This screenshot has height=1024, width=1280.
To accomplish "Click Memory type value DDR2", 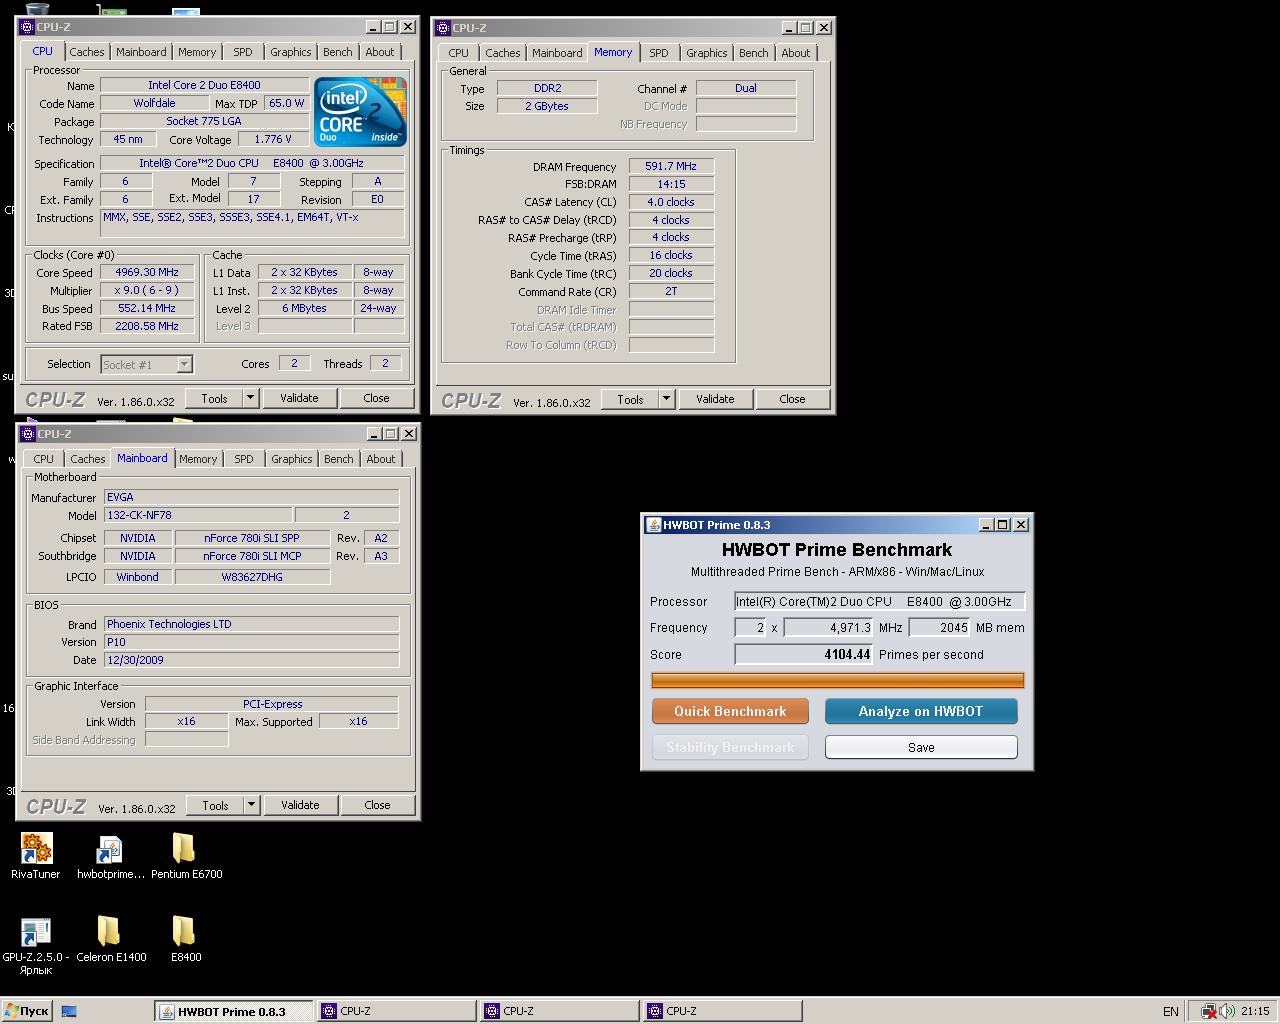I will click(547, 88).
